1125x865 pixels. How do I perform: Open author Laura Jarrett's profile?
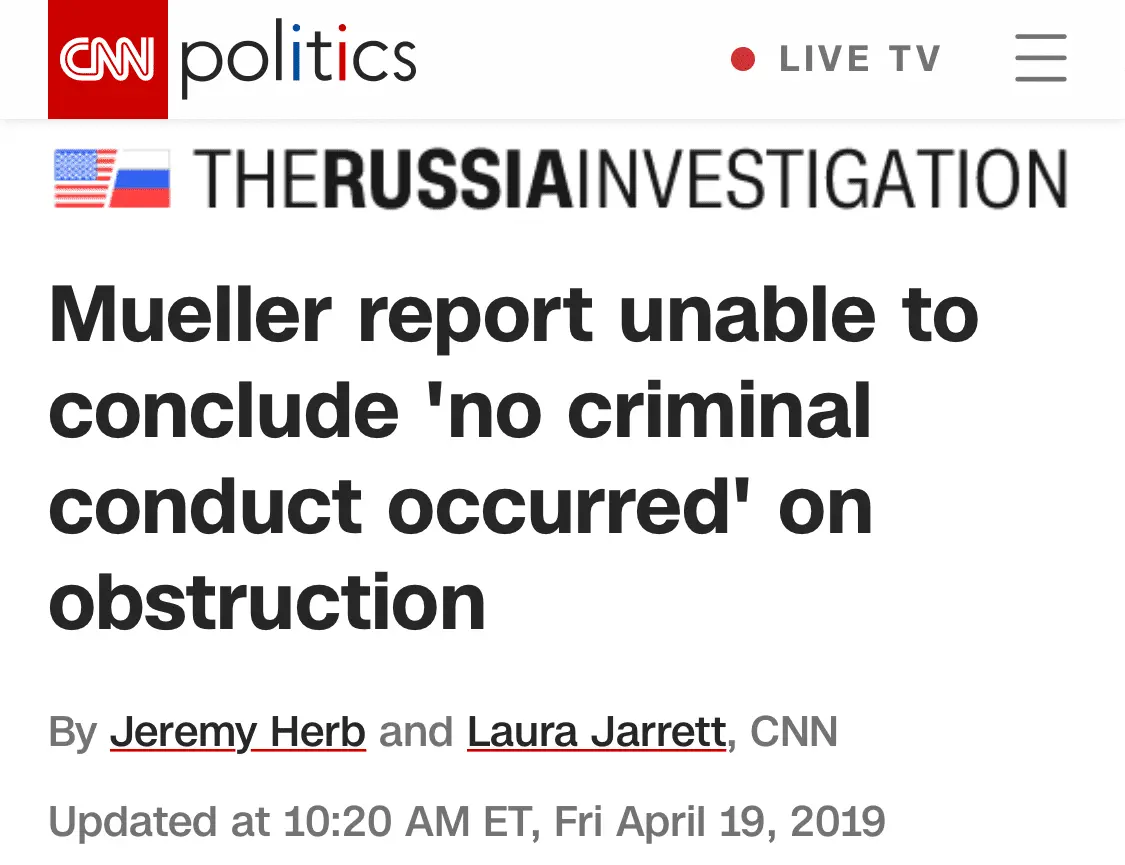click(596, 732)
